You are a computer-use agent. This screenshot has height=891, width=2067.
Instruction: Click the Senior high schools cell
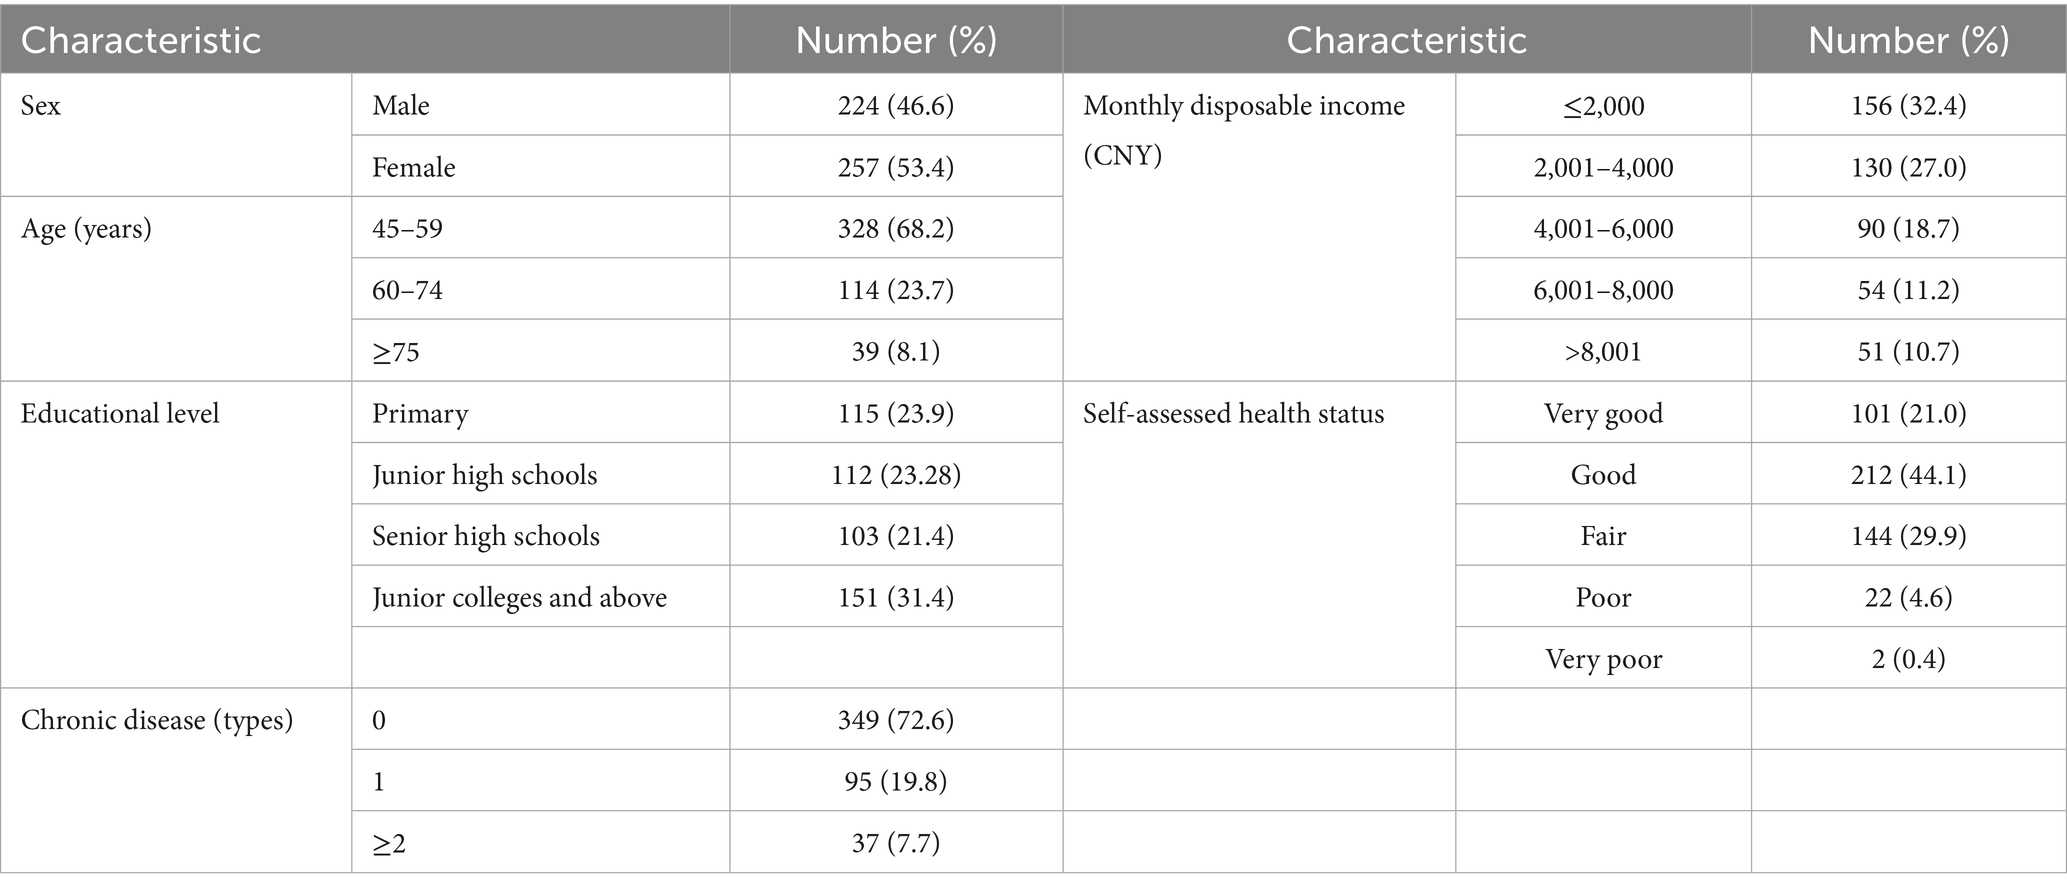[x=485, y=536]
